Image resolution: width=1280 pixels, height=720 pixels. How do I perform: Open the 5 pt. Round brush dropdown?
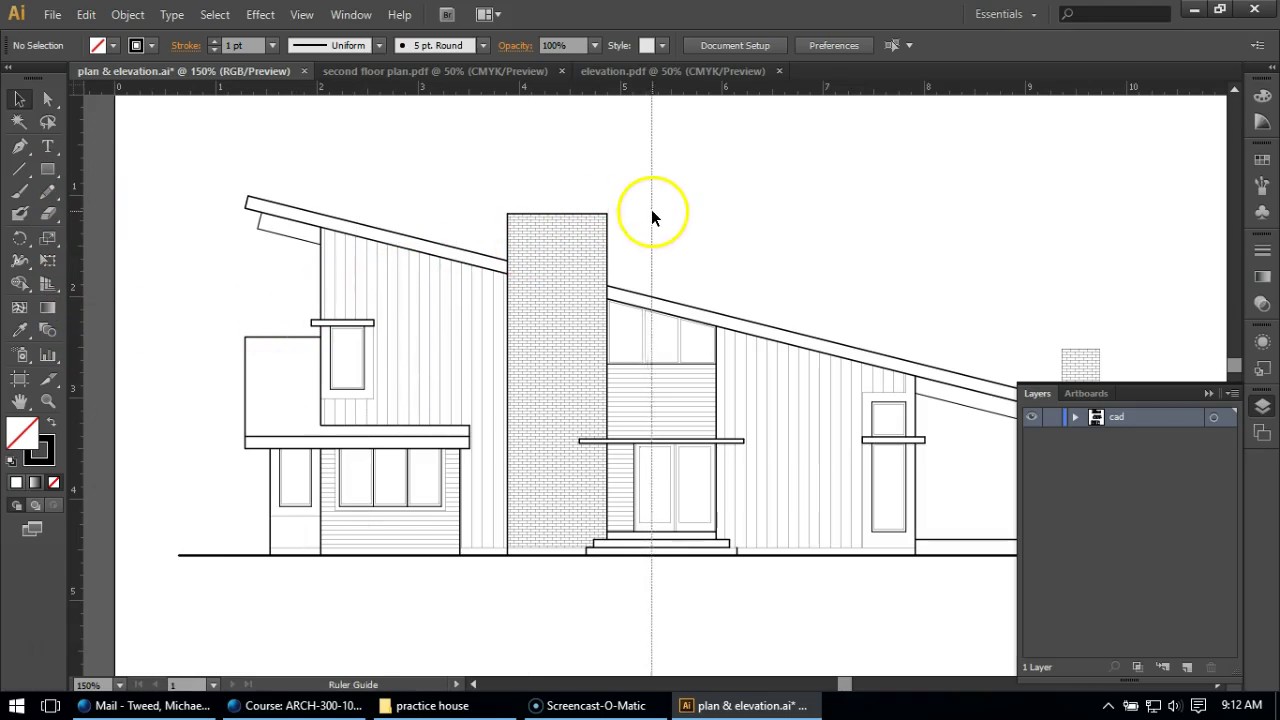click(x=483, y=45)
